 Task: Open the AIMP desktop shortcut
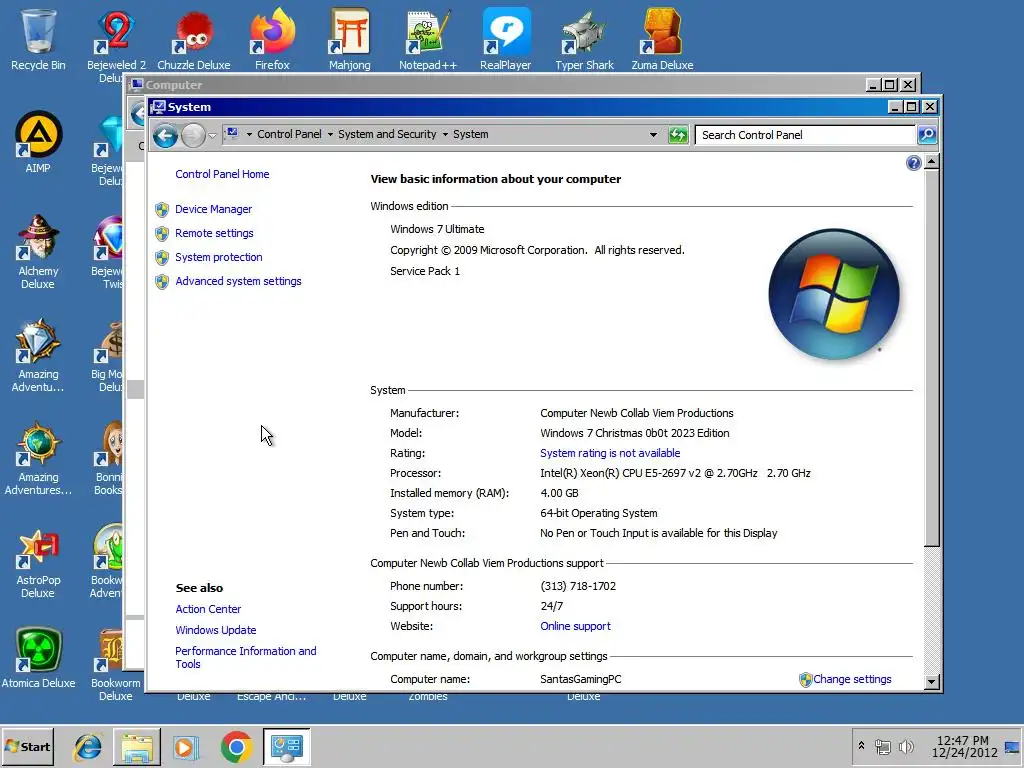click(x=38, y=142)
